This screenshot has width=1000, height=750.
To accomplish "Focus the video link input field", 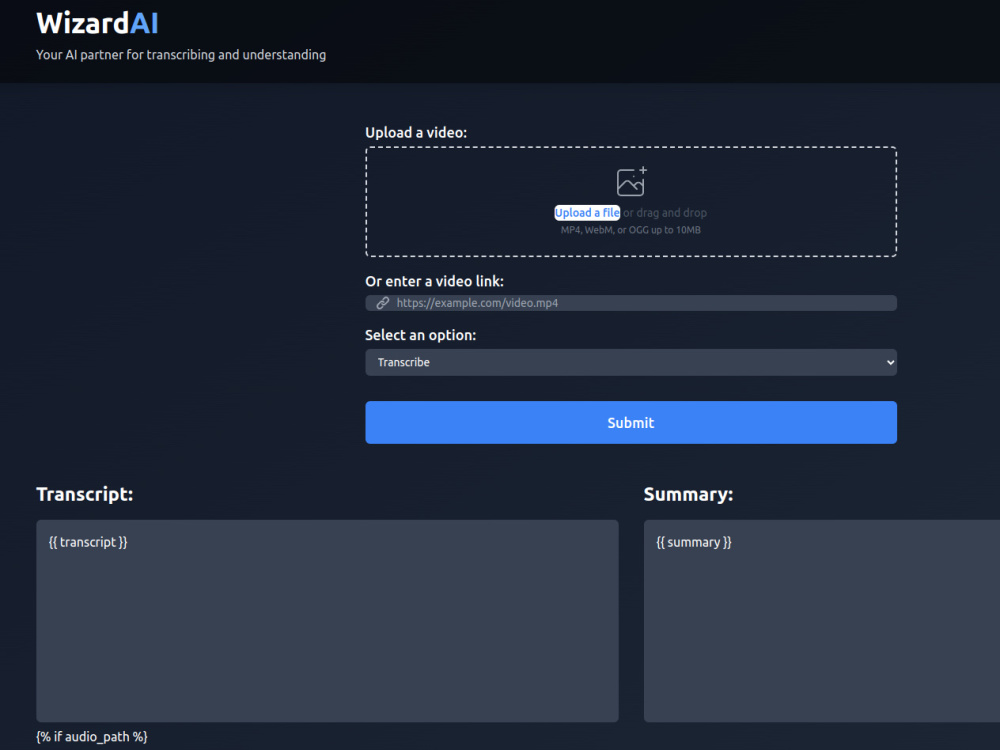I will point(631,303).
